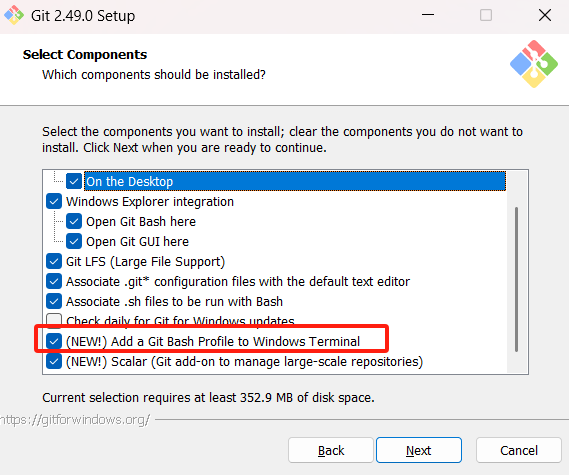Disable Git LFS Large File Support
Viewport: 569px width, 475px height.
pyautogui.click(x=54, y=261)
